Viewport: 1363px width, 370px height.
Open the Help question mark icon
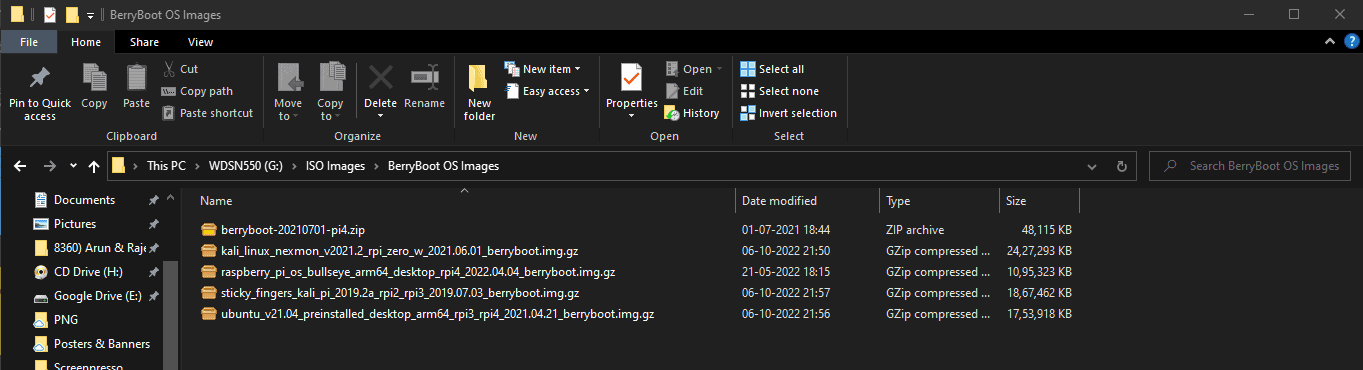click(x=1352, y=42)
